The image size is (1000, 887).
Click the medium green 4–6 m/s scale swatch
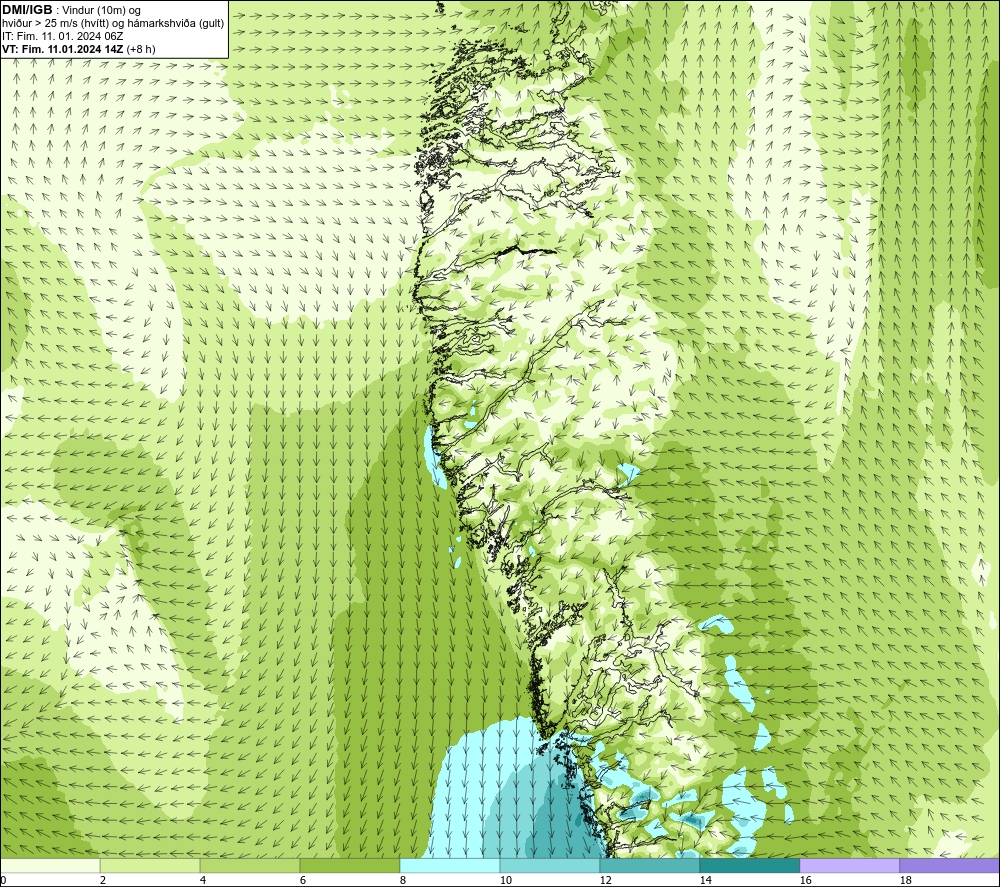(x=250, y=865)
